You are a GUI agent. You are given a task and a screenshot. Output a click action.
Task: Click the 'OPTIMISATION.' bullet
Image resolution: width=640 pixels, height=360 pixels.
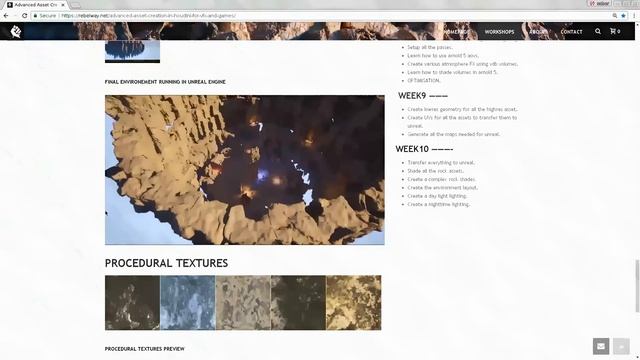click(424, 80)
